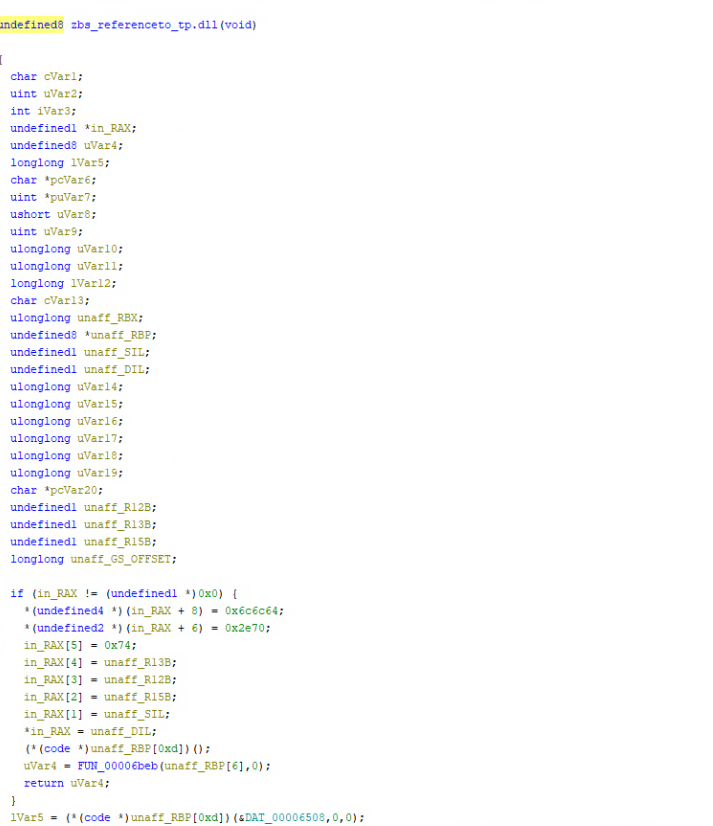Select the cVar1 variable declaration
The width and height of the screenshot is (713, 826).
pos(65,77)
